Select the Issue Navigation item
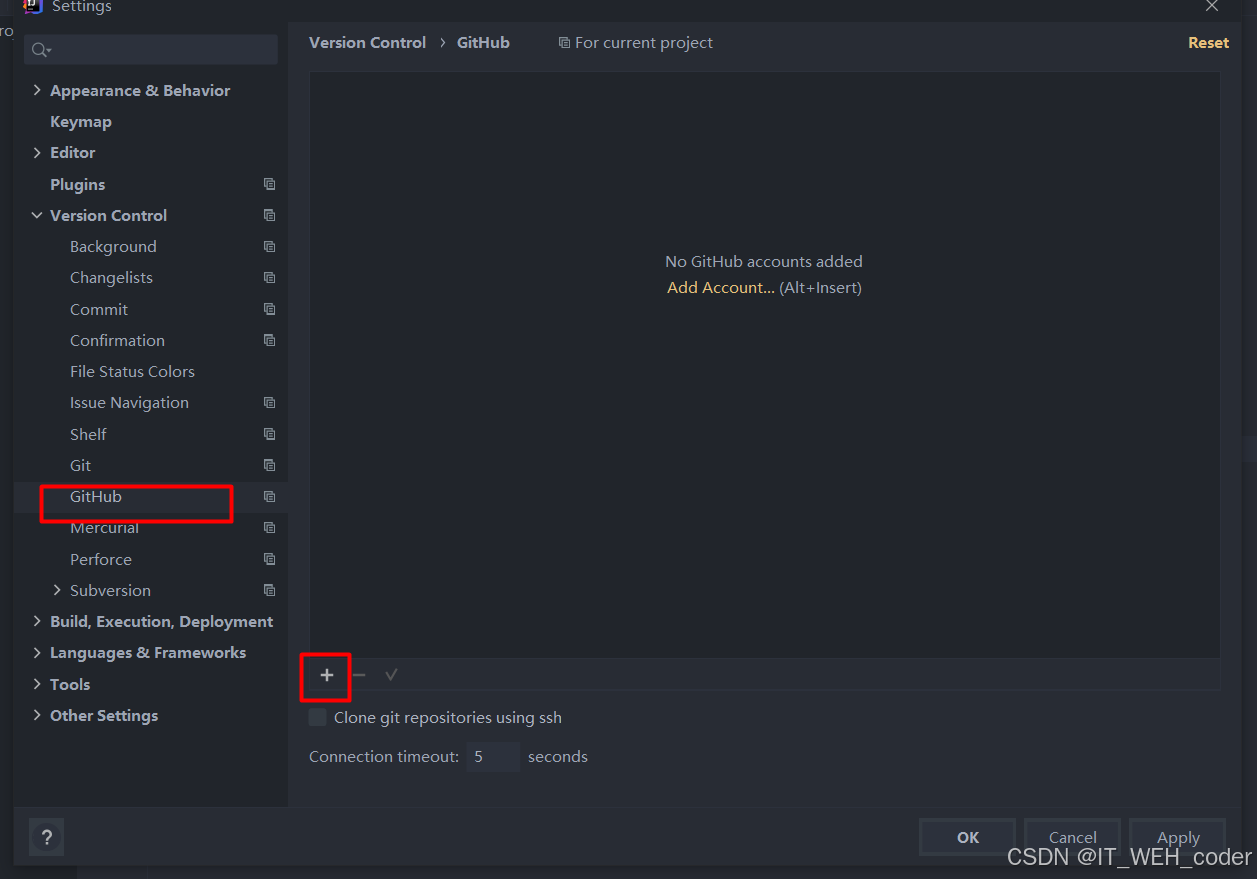The height and width of the screenshot is (879, 1257). (129, 402)
